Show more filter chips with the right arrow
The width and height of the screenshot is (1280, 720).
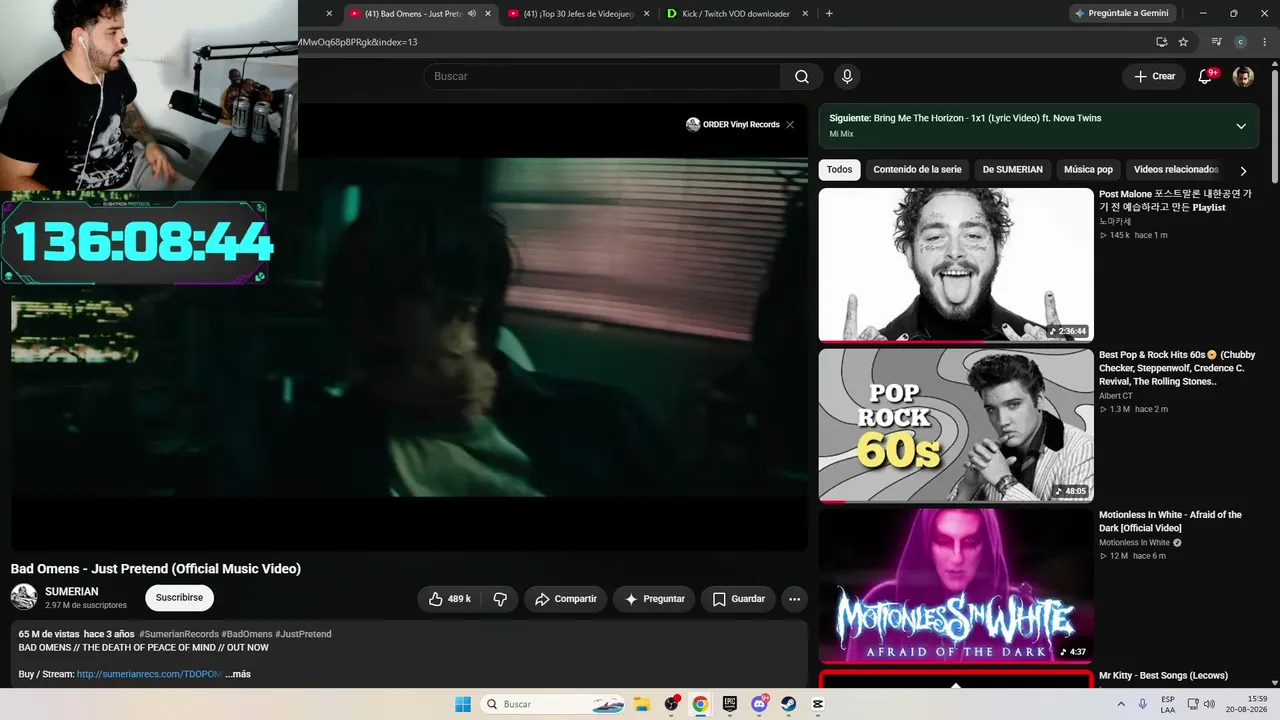tap(1243, 171)
